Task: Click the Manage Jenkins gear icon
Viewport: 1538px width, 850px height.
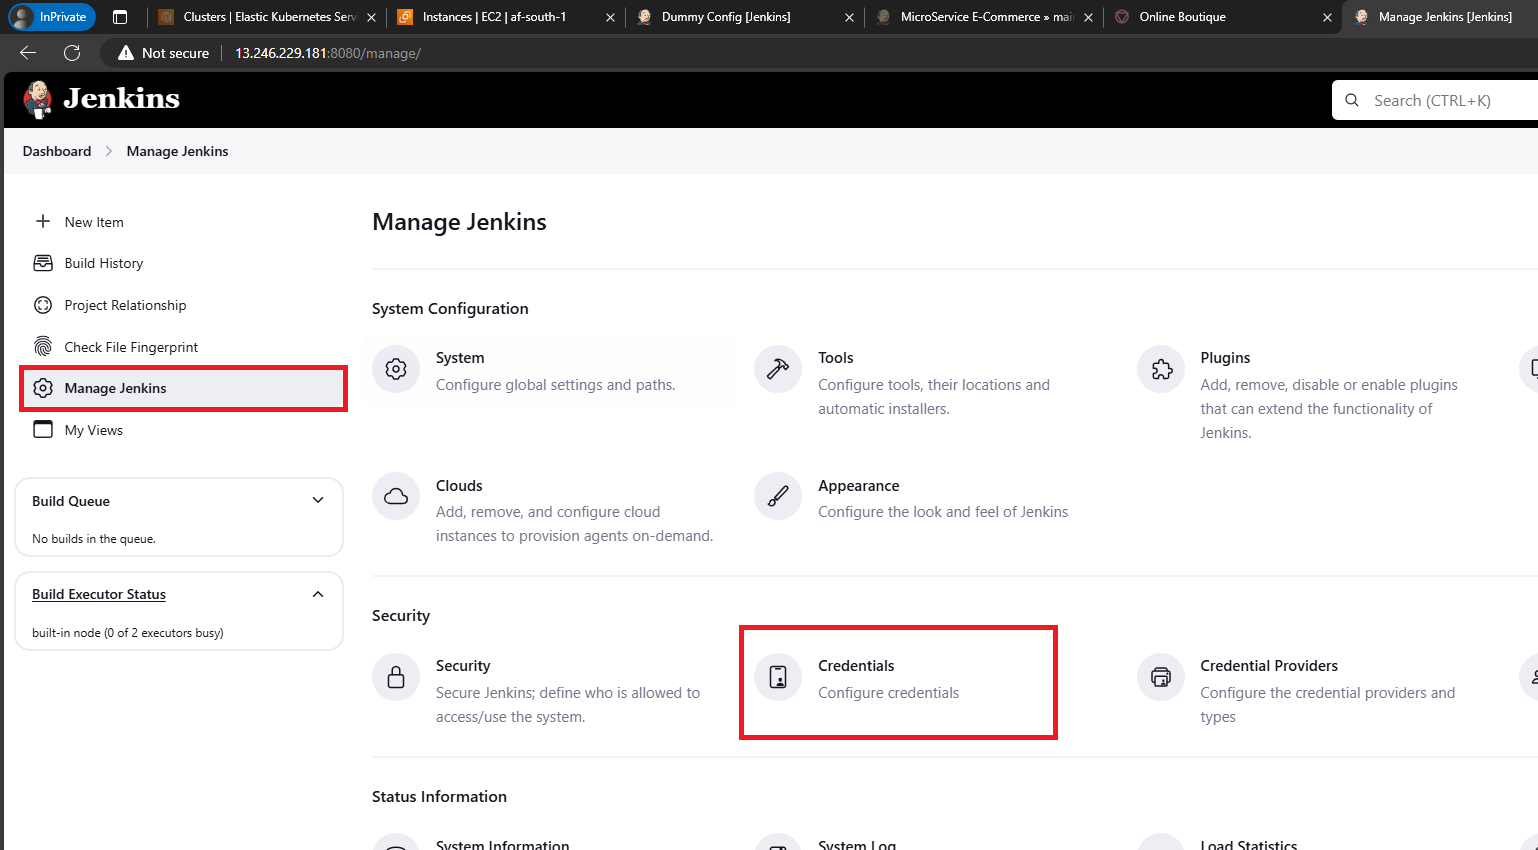Action: pyautogui.click(x=43, y=388)
